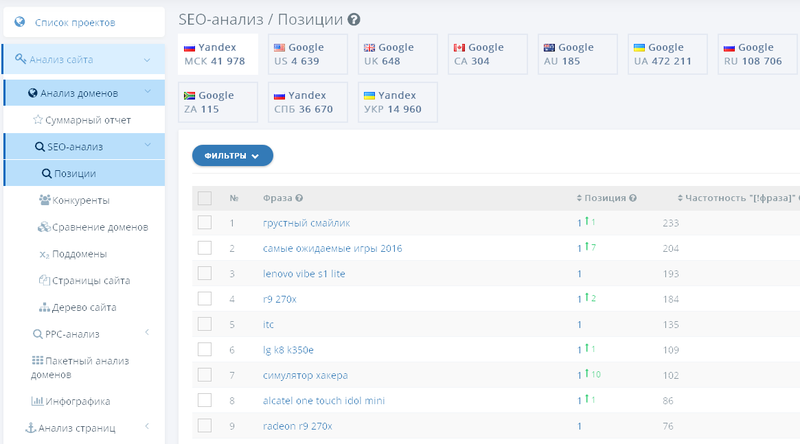This screenshot has width=800, height=444.
Task: Select the Google AU 185 tab
Action: pos(578,54)
